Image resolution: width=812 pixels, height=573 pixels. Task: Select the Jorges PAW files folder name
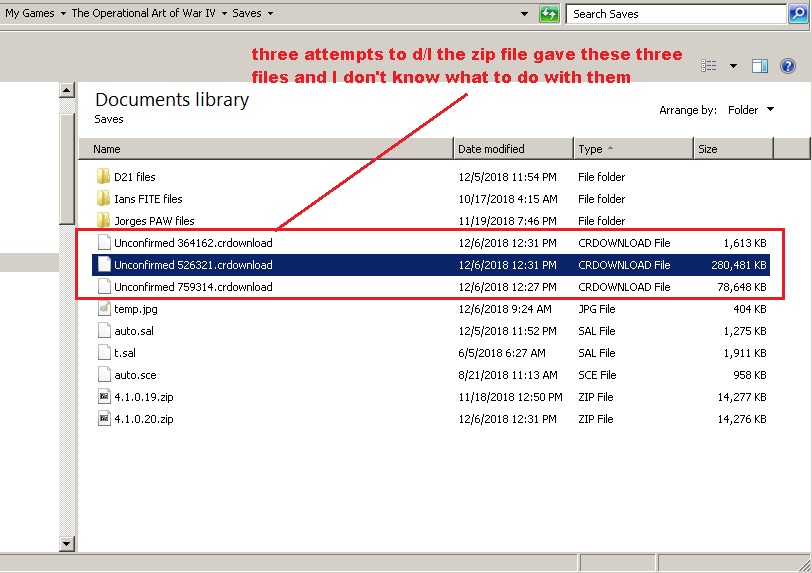tap(154, 221)
